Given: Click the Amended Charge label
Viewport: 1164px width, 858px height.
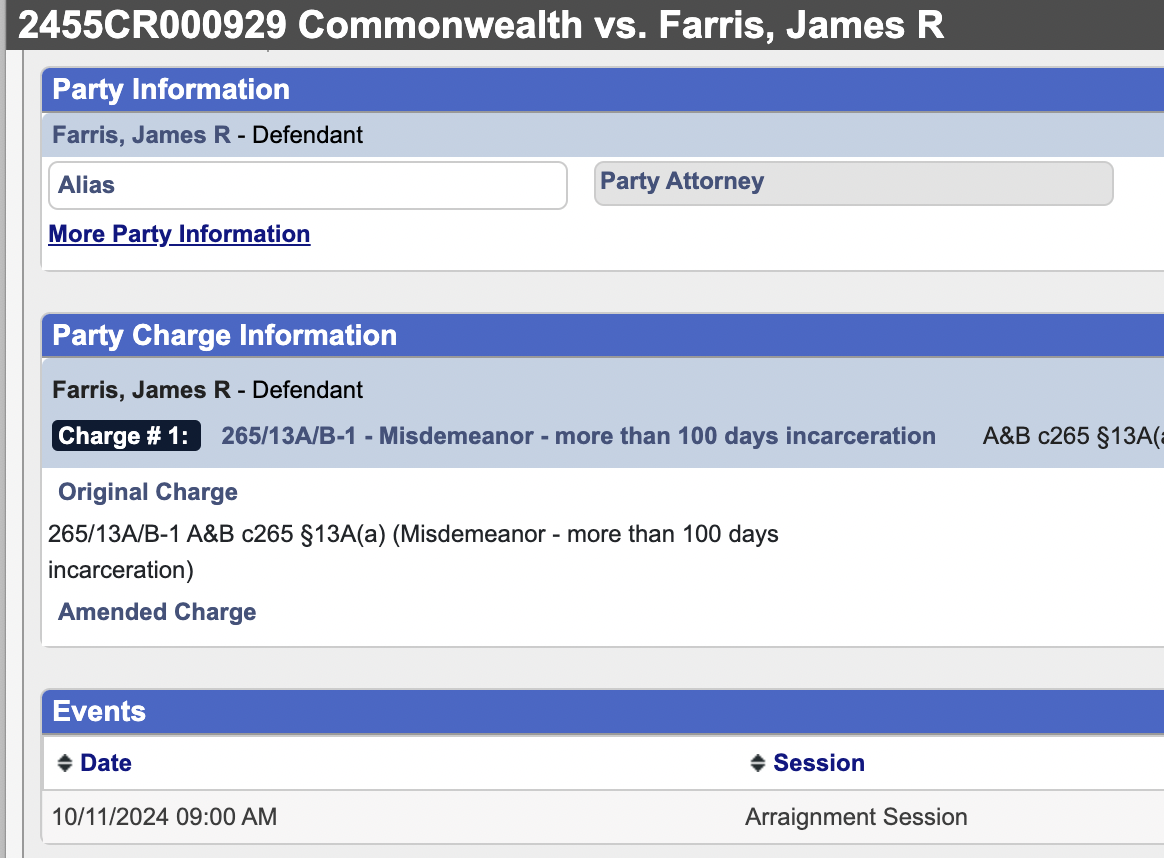Looking at the screenshot, I should point(157,612).
